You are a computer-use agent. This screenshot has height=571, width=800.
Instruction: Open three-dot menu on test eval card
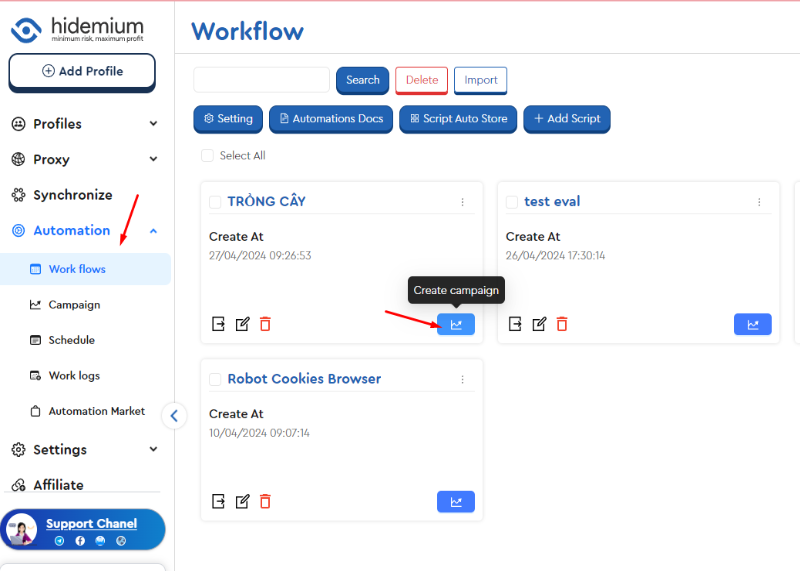click(x=759, y=202)
